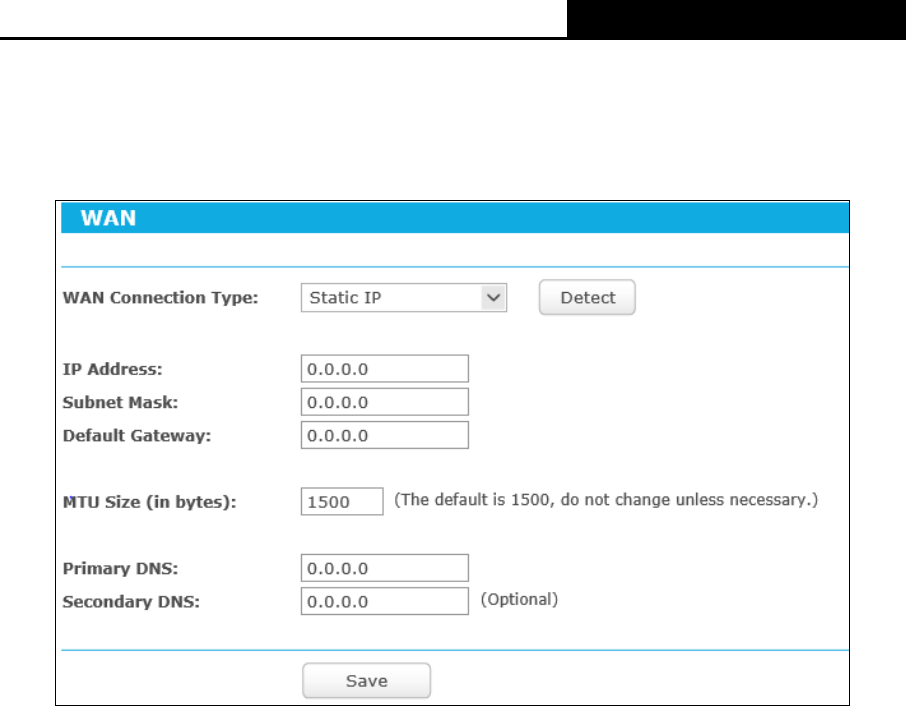Viewport: 906px width, 706px height.
Task: Click the MTU Size input field
Action: pyautogui.click(x=341, y=501)
